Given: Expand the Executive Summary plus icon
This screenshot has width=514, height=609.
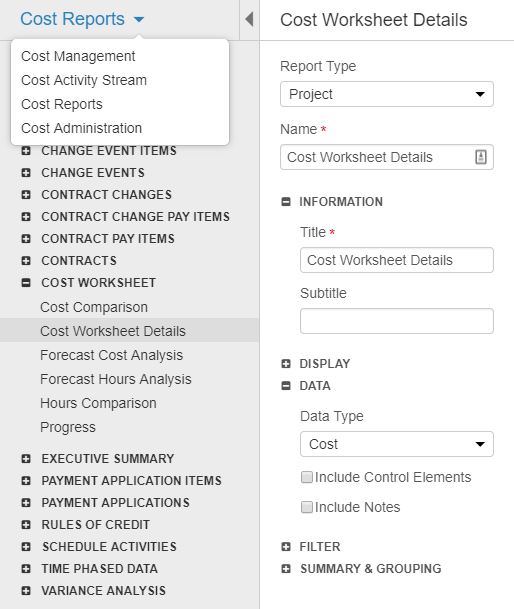Looking at the screenshot, I should click(x=26, y=459).
